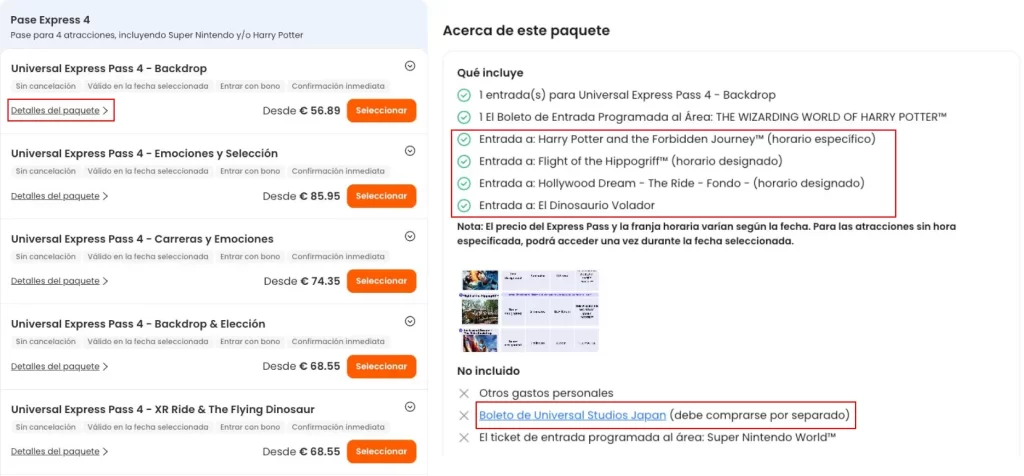Select the € 74.35 Carreras y Emociones pass

[x=381, y=281]
